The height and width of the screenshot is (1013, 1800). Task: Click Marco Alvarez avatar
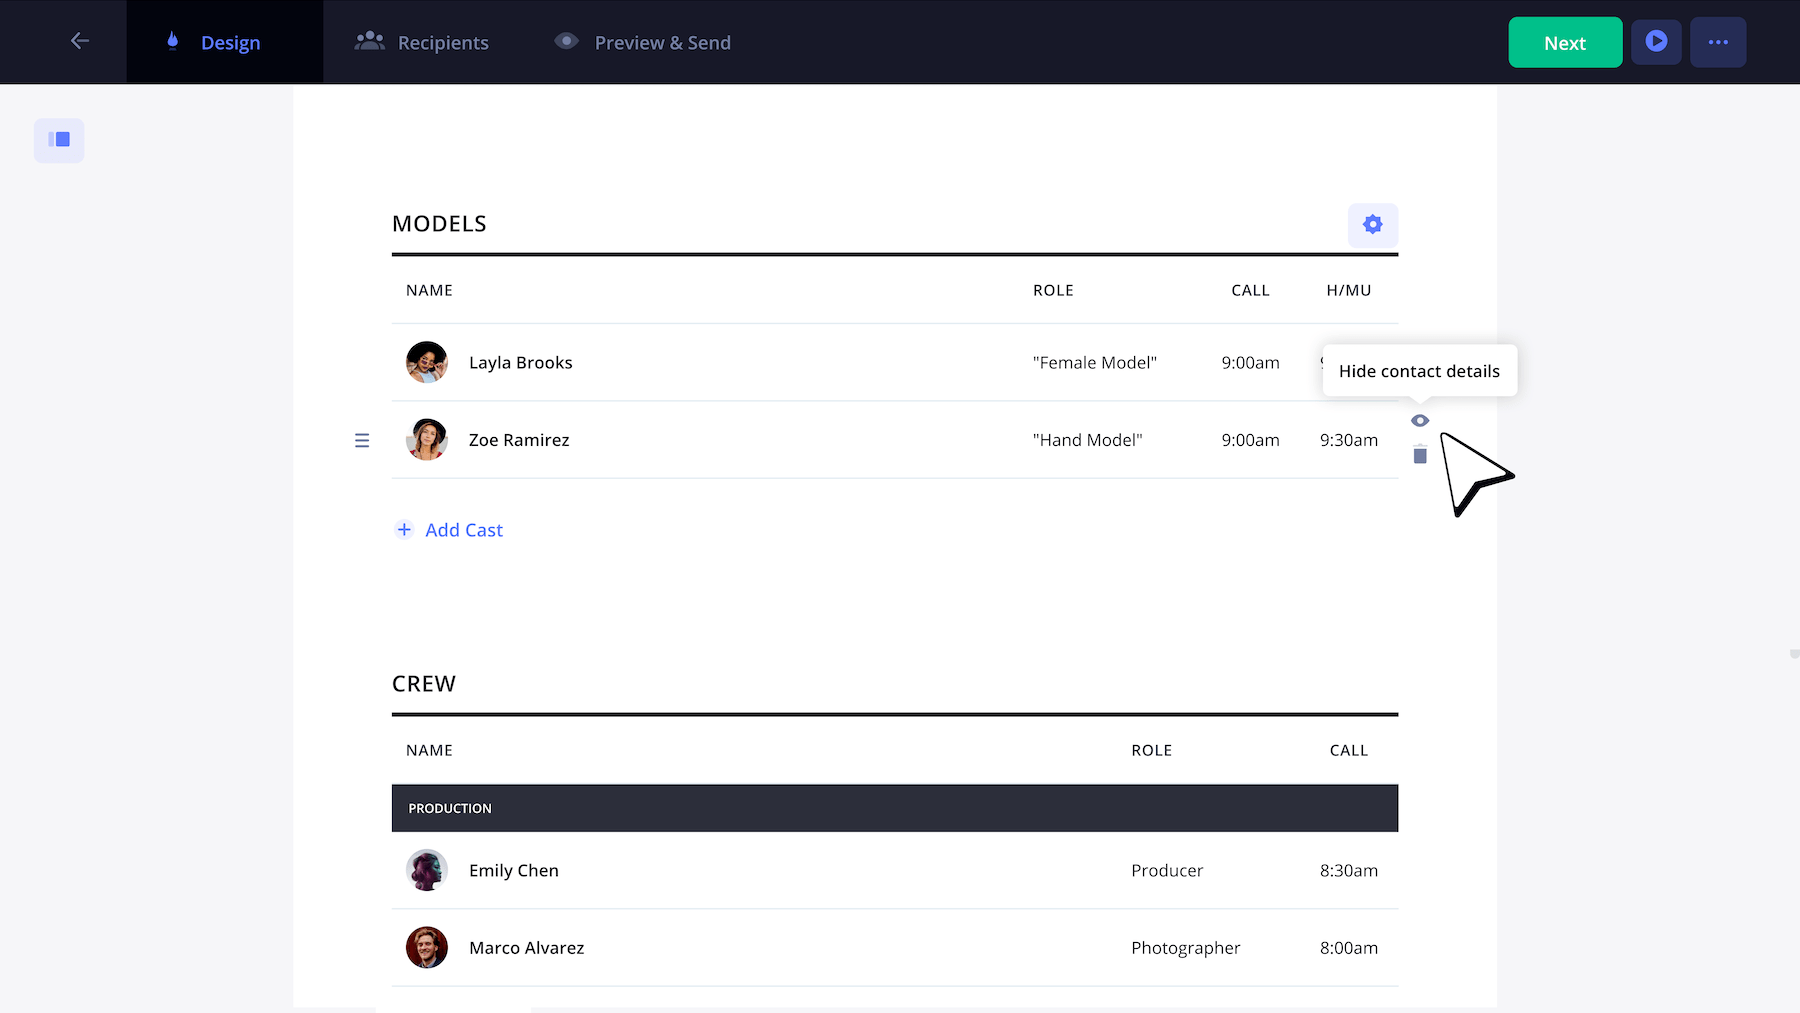pos(427,947)
